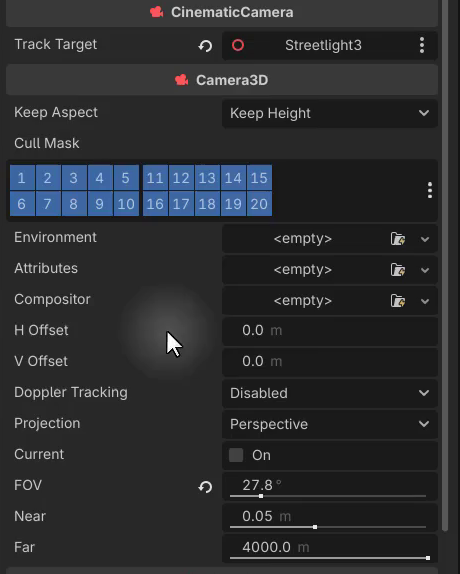Image resolution: width=460 pixels, height=574 pixels.
Task: Click the FOV value field showing 27.8
Action: point(330,485)
